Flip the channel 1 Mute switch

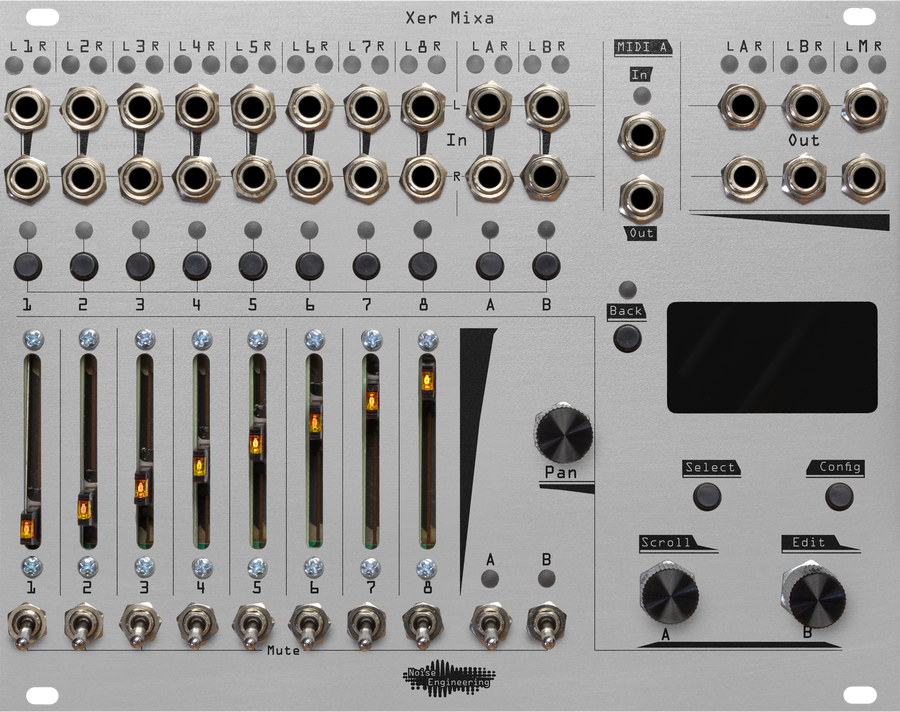pos(28,625)
